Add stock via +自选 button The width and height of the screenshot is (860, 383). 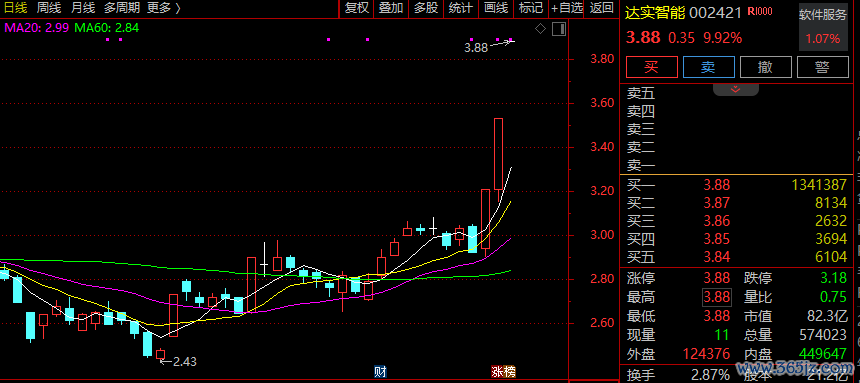click(x=568, y=8)
